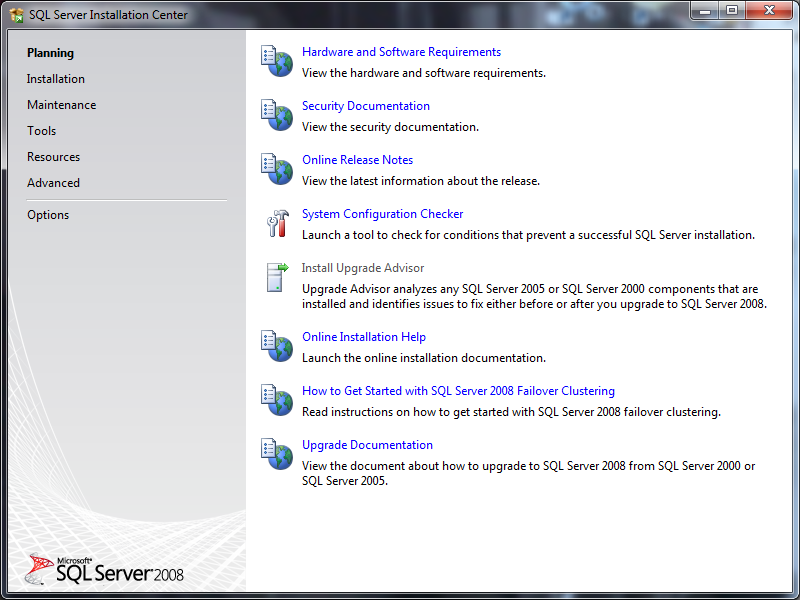
Task: Open the Maintenance category
Action: tap(62, 105)
